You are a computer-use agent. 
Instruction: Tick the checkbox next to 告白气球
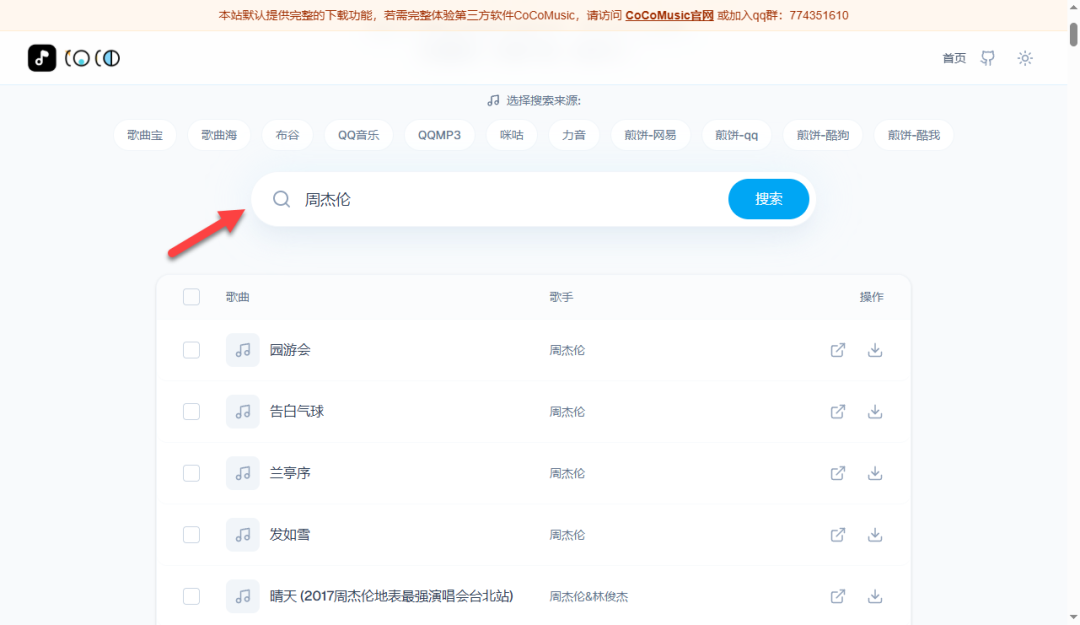click(x=191, y=411)
